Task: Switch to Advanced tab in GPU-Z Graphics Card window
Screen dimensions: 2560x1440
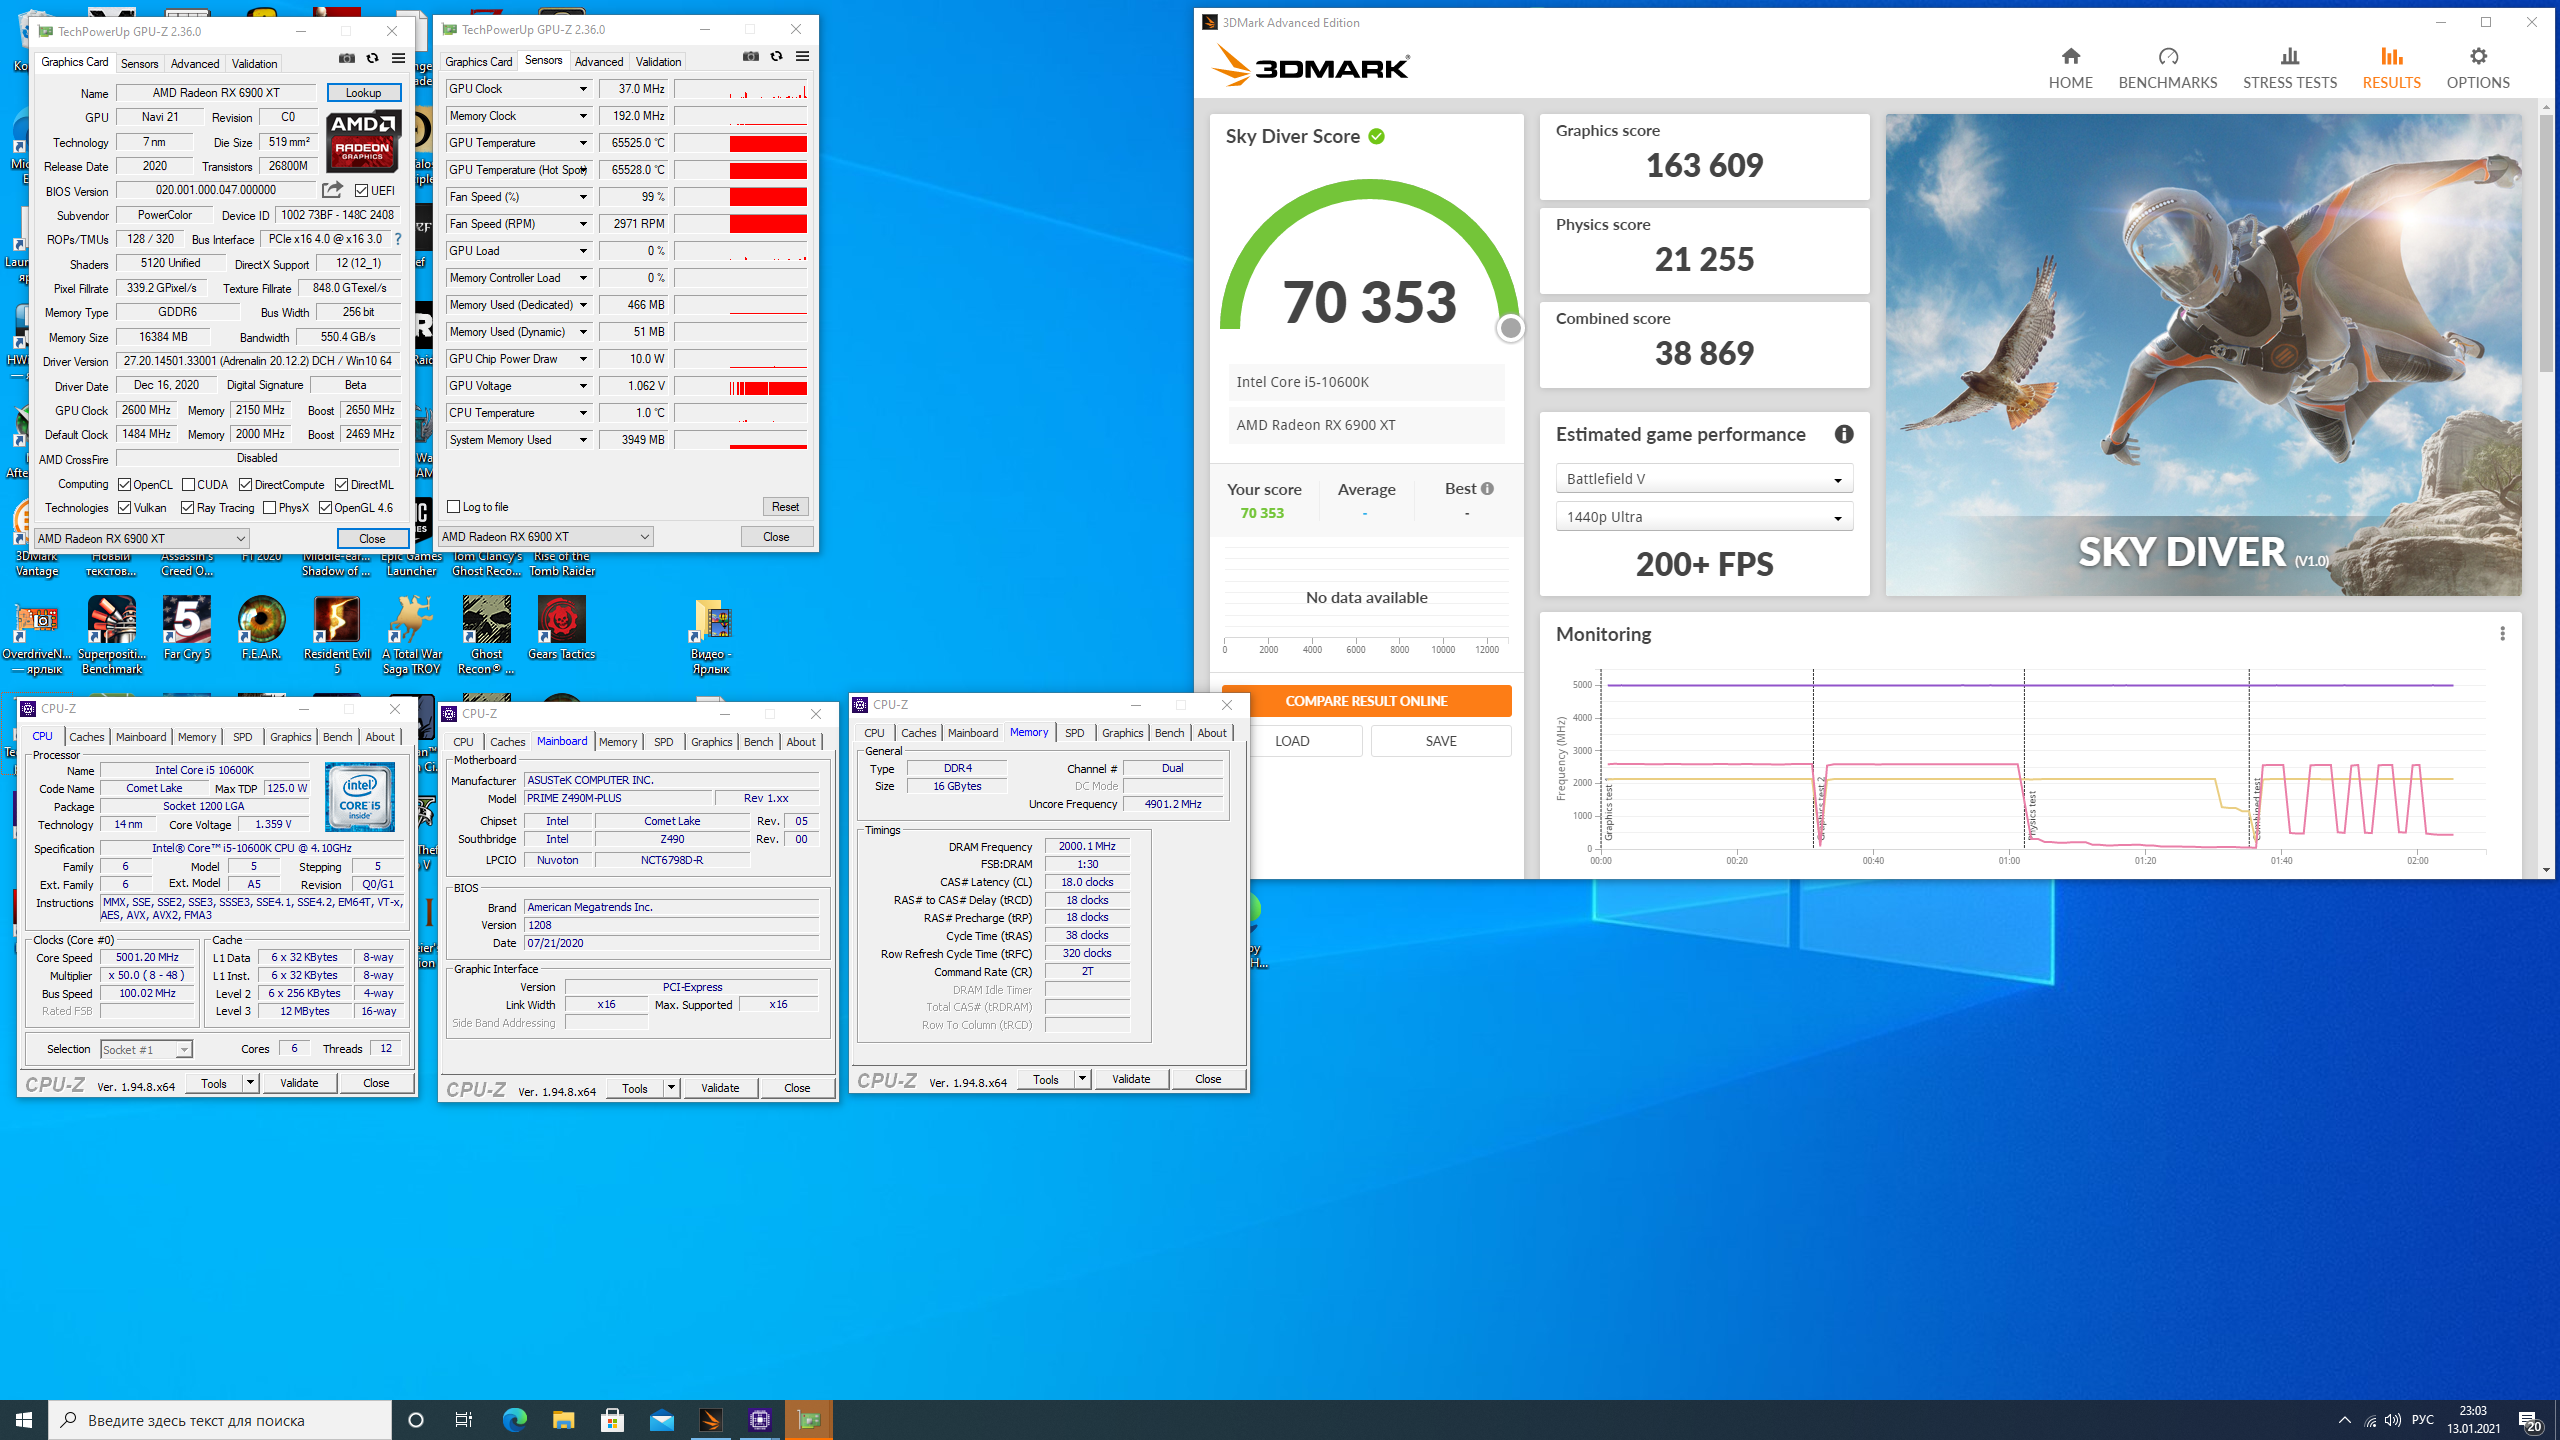Action: [195, 63]
